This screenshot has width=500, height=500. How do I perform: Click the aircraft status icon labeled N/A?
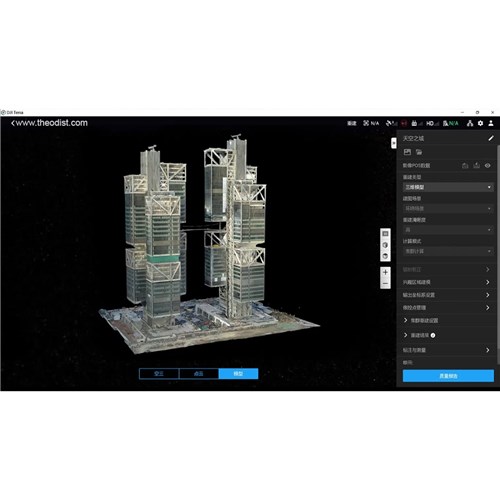coord(371,123)
